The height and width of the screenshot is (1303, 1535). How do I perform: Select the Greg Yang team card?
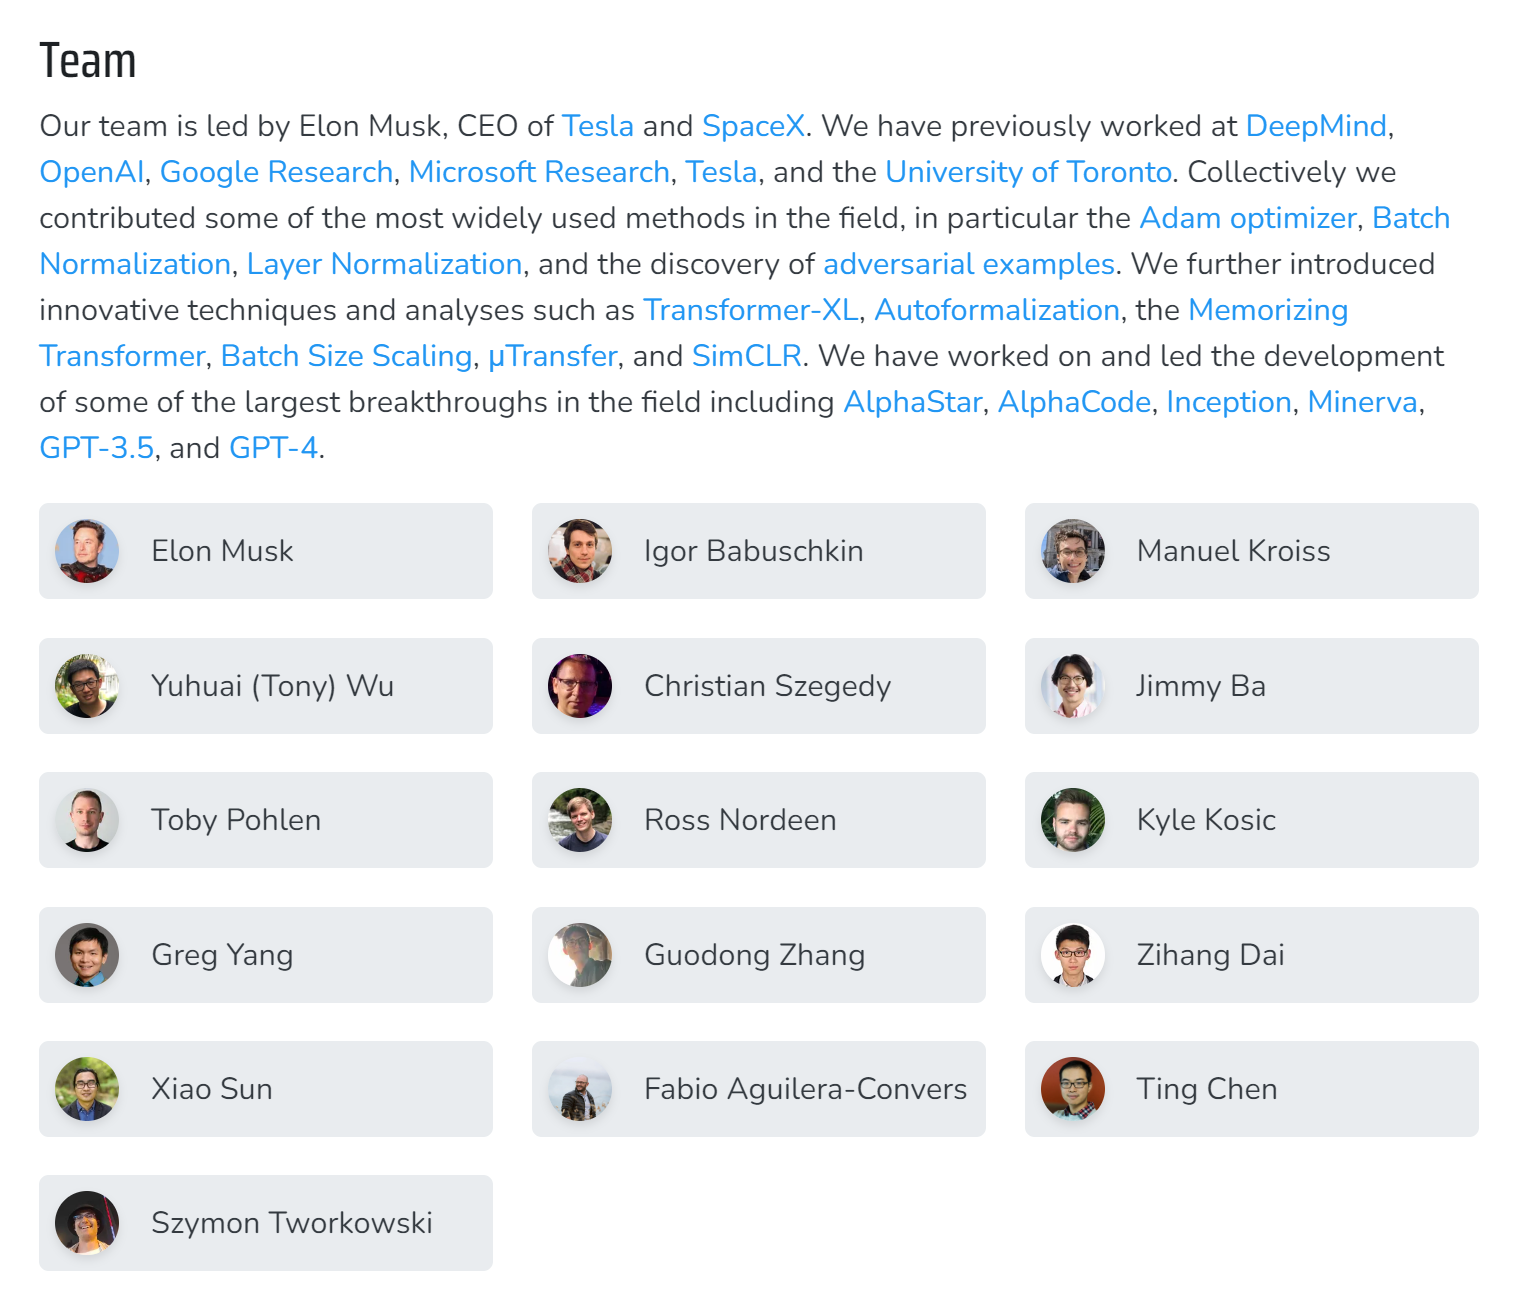pos(266,955)
